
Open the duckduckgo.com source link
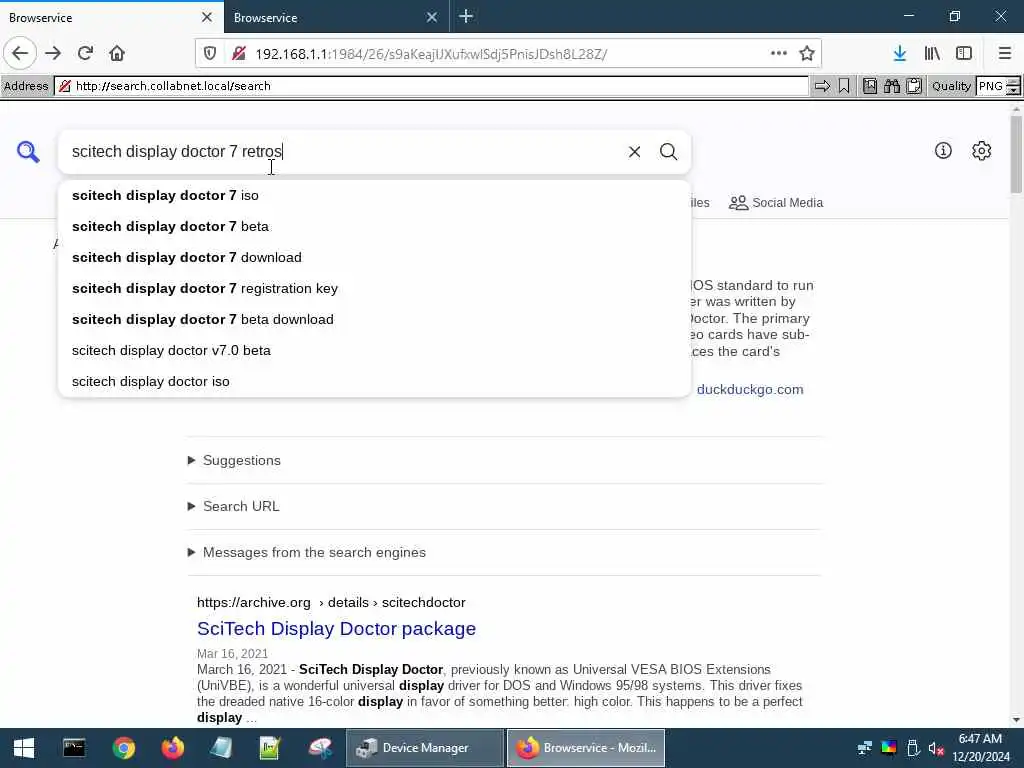(750, 389)
